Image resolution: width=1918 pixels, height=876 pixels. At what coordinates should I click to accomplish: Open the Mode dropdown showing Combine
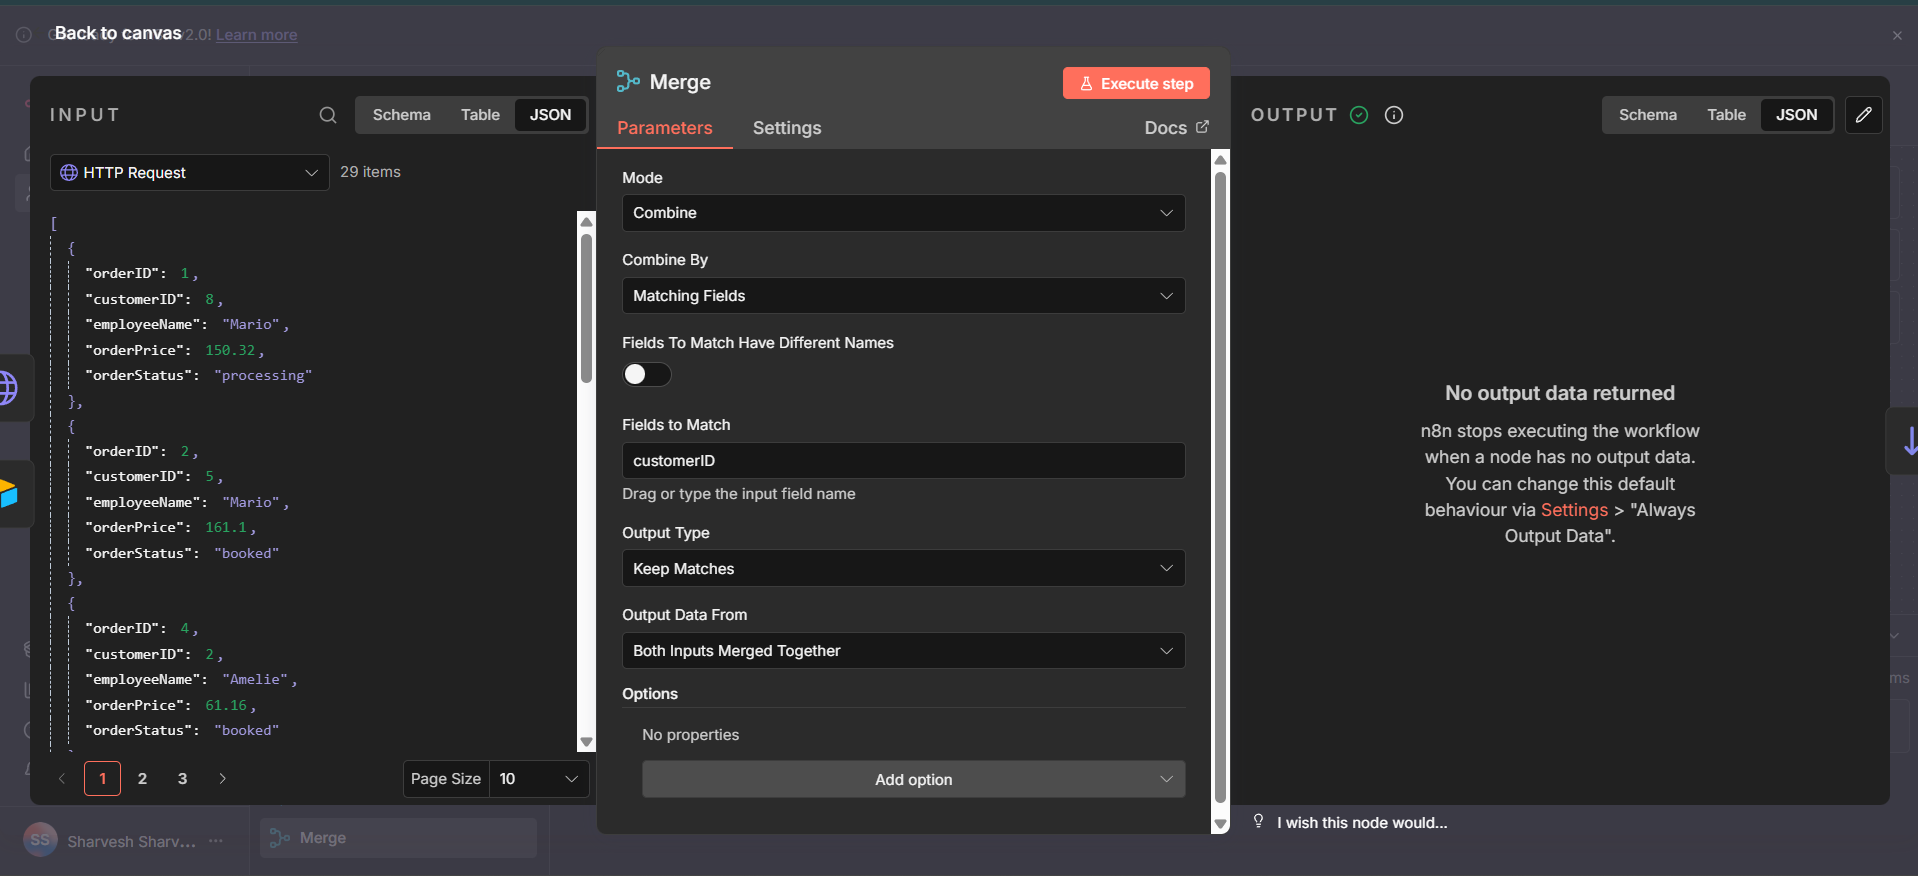(902, 213)
